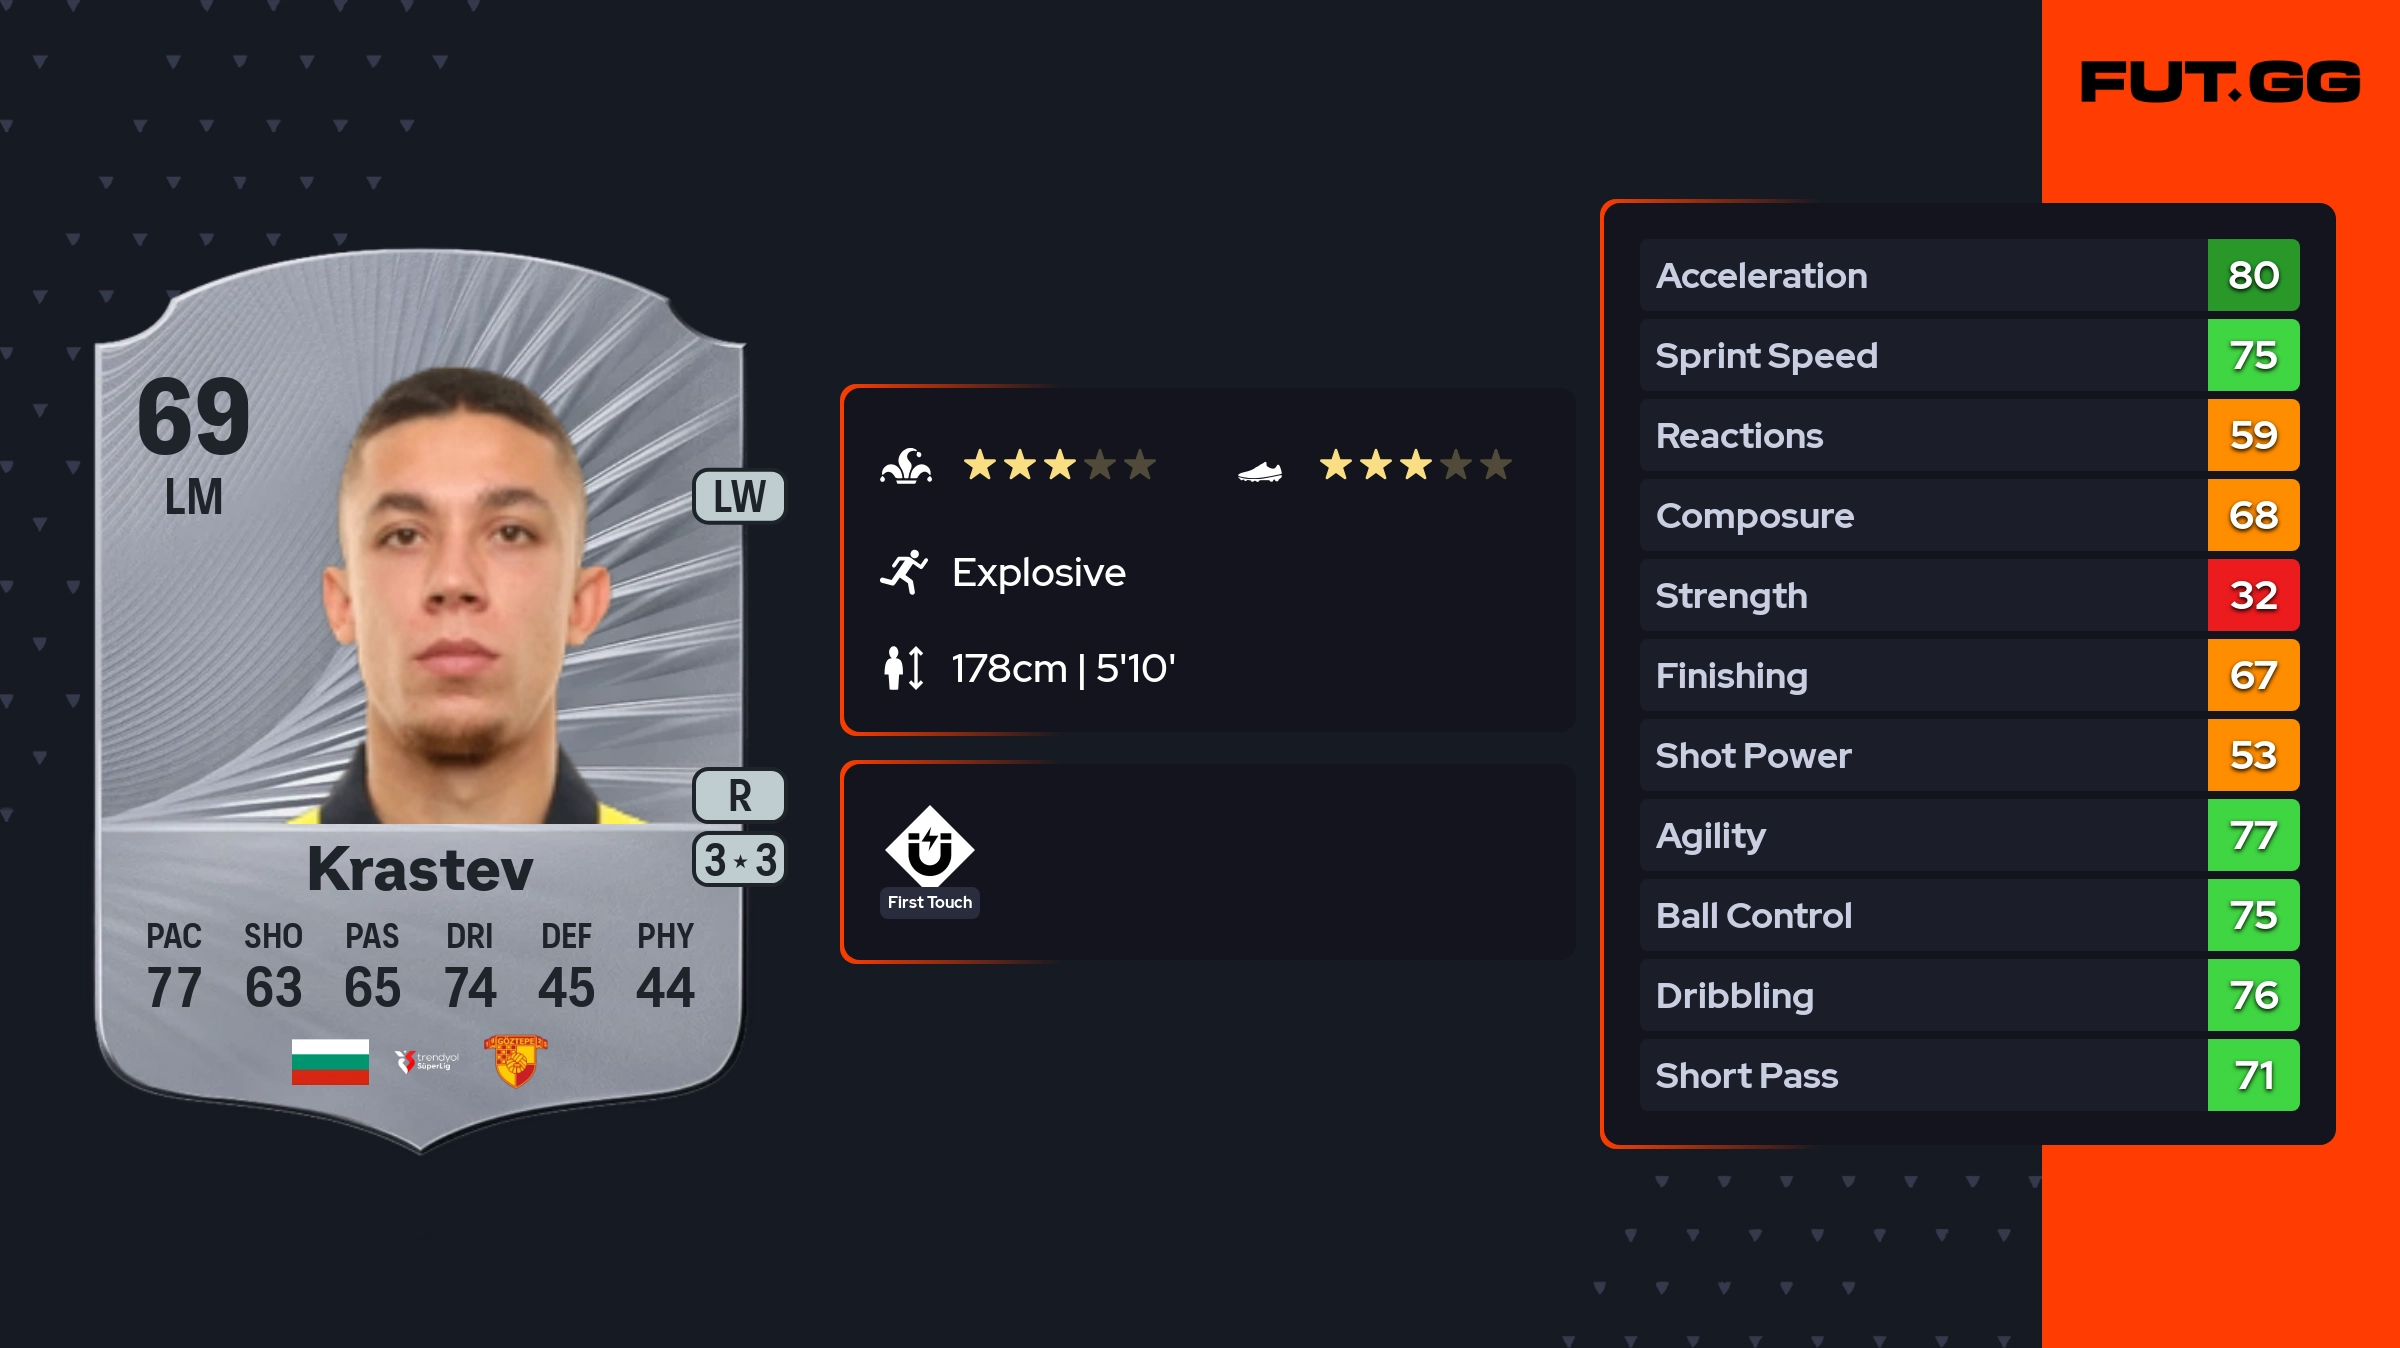The image size is (2400, 1348).
Task: Click the skill moves star rating
Action: click(1059, 466)
